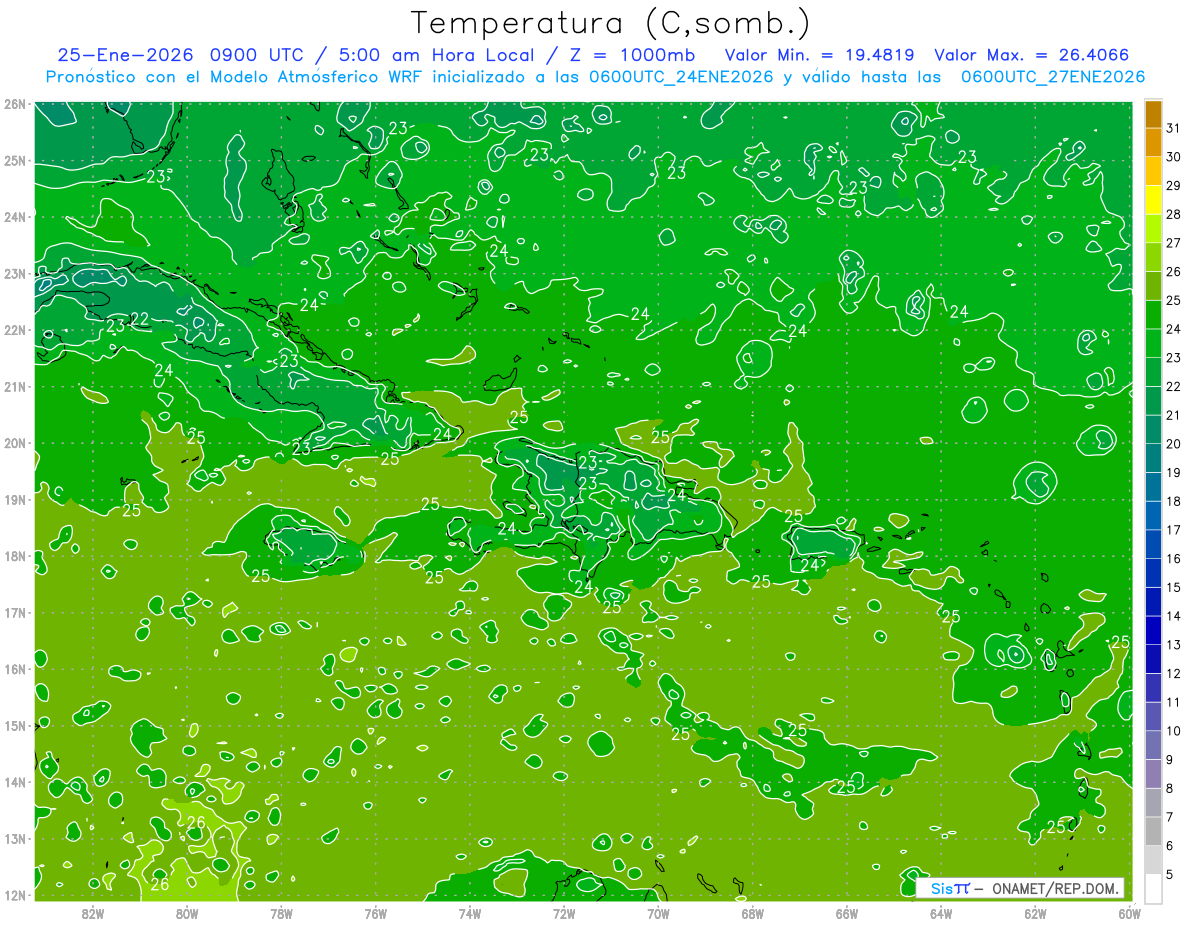The image size is (1200, 927).
Task: Click longitude axis label '72W'
Action: coord(564,913)
